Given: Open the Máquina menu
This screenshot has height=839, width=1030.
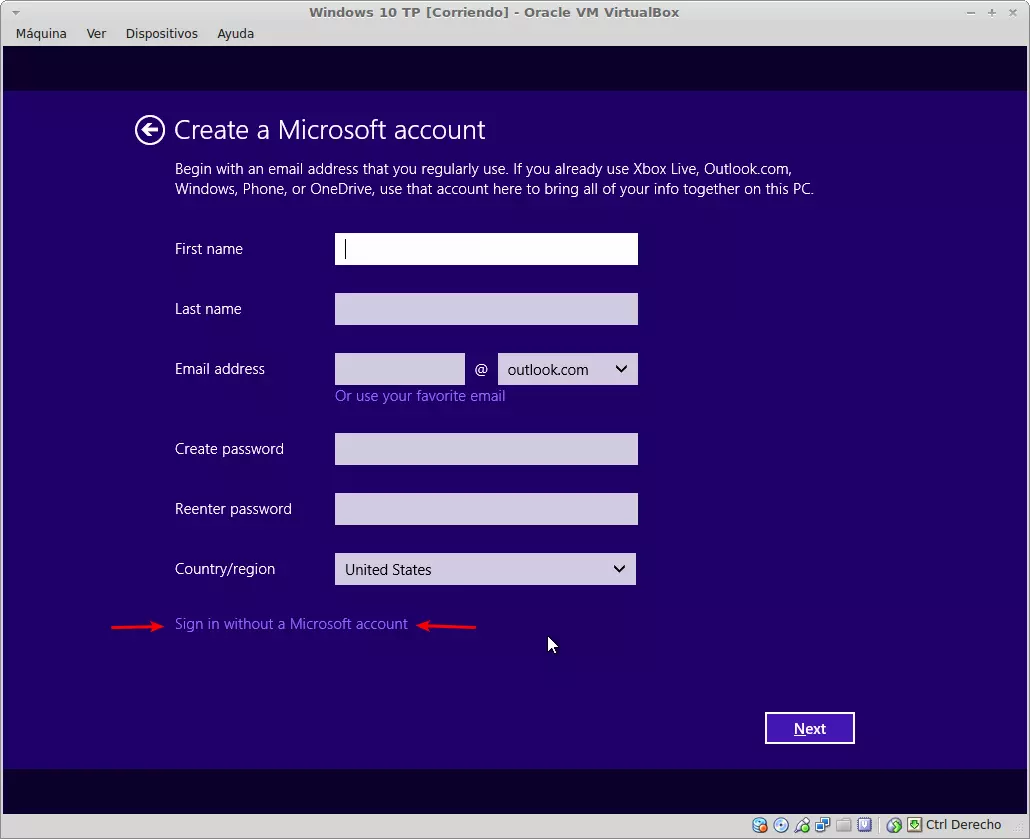Looking at the screenshot, I should [41, 33].
